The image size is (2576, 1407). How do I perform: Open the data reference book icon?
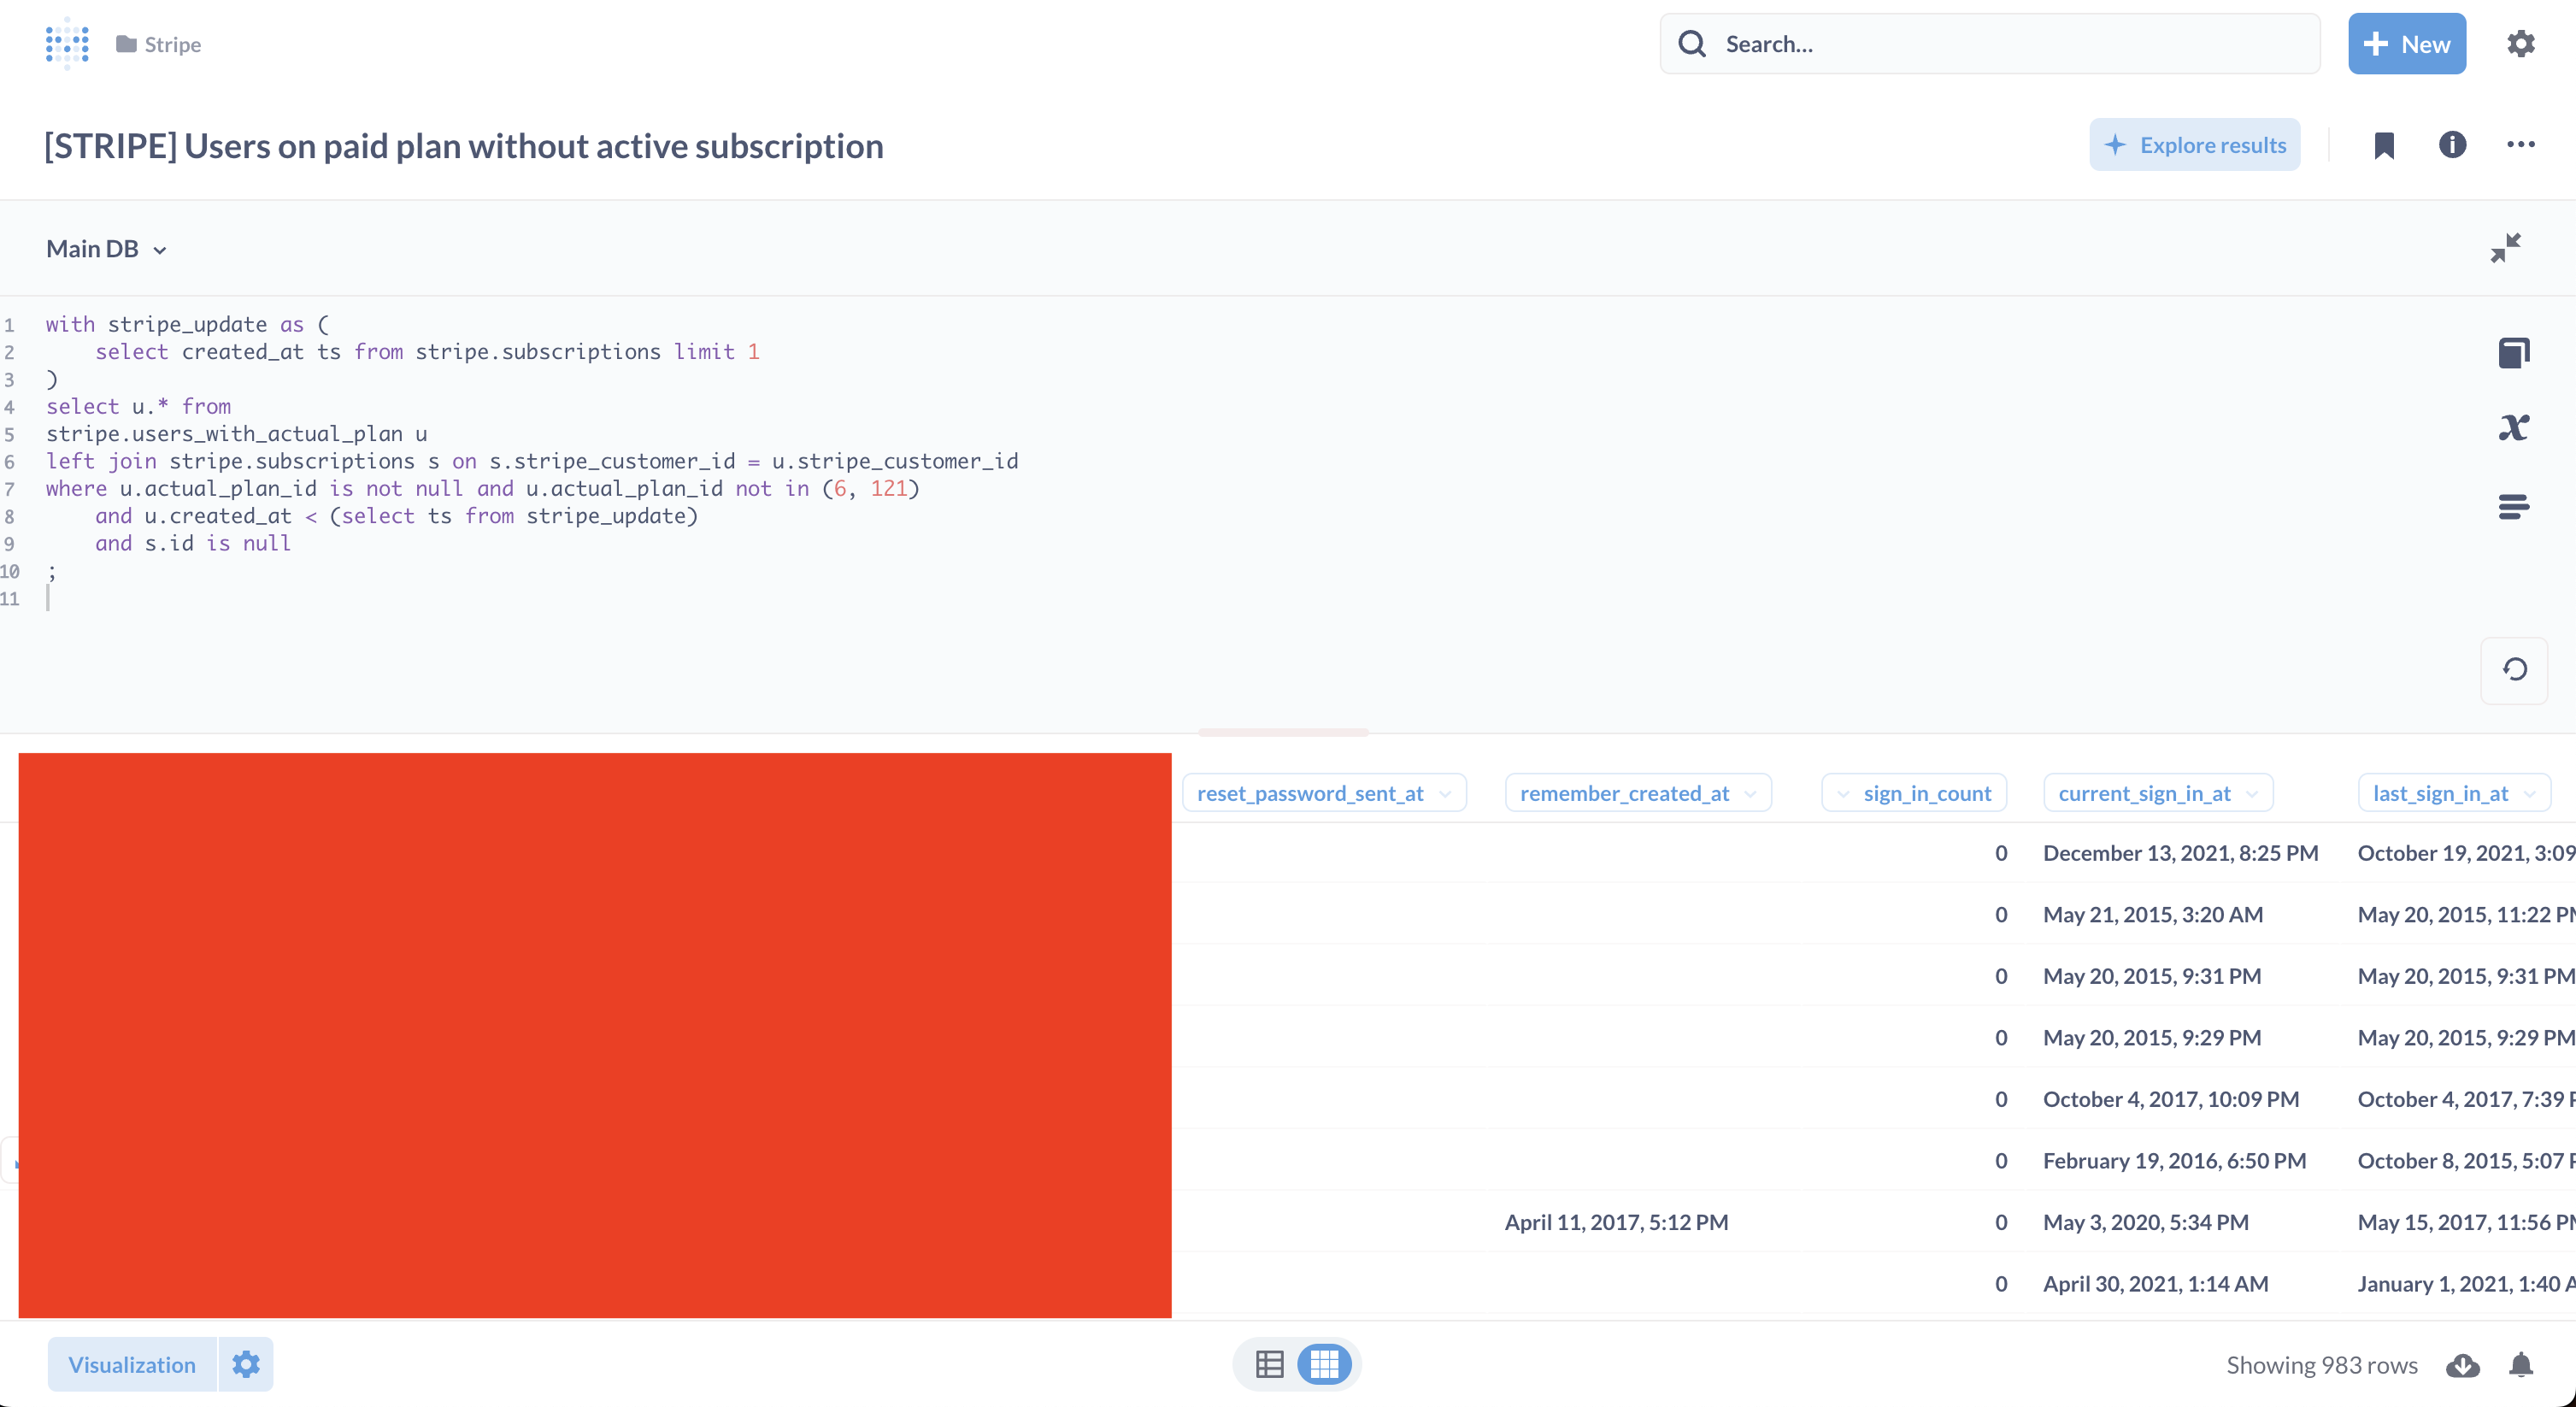[x=2513, y=353]
